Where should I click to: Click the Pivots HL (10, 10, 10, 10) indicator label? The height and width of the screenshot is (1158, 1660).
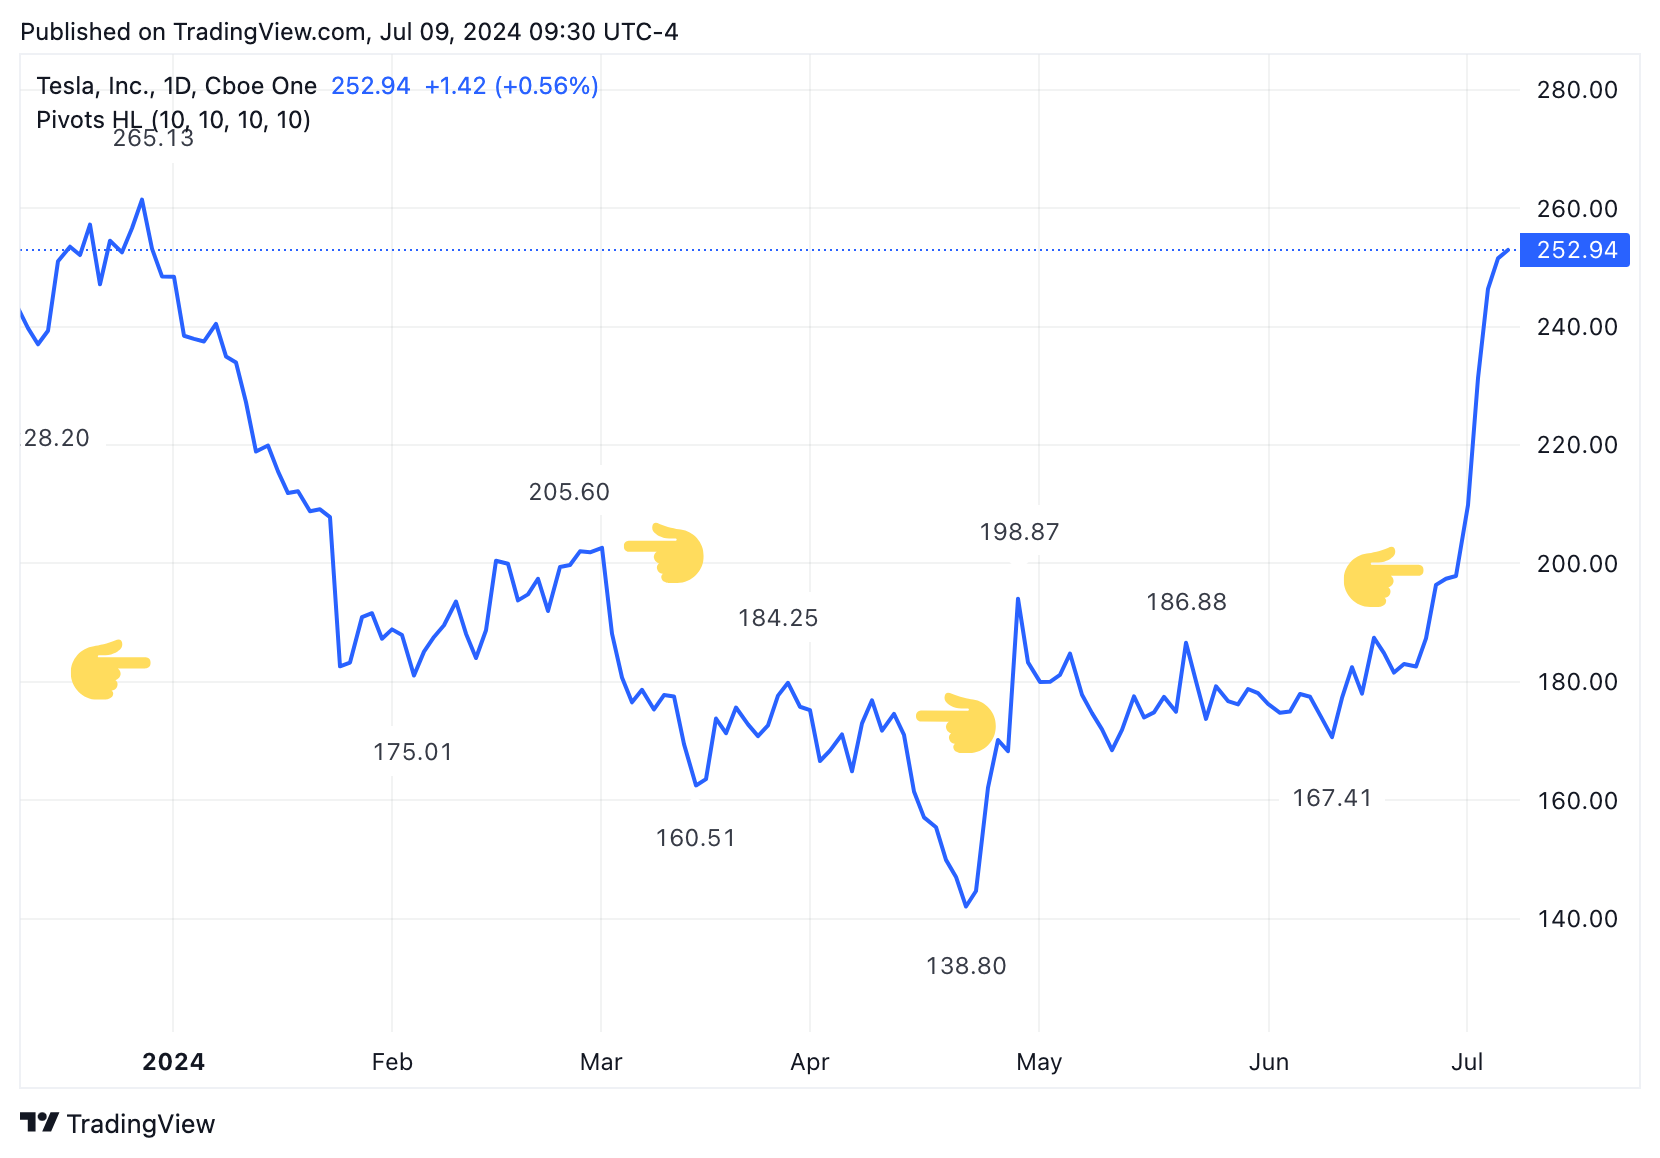pos(173,120)
